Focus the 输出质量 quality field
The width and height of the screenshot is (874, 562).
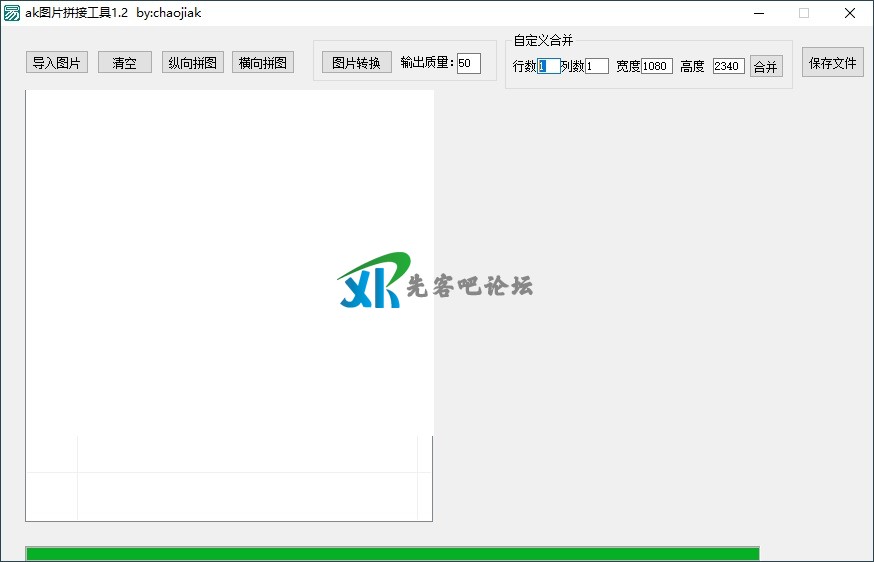point(469,64)
